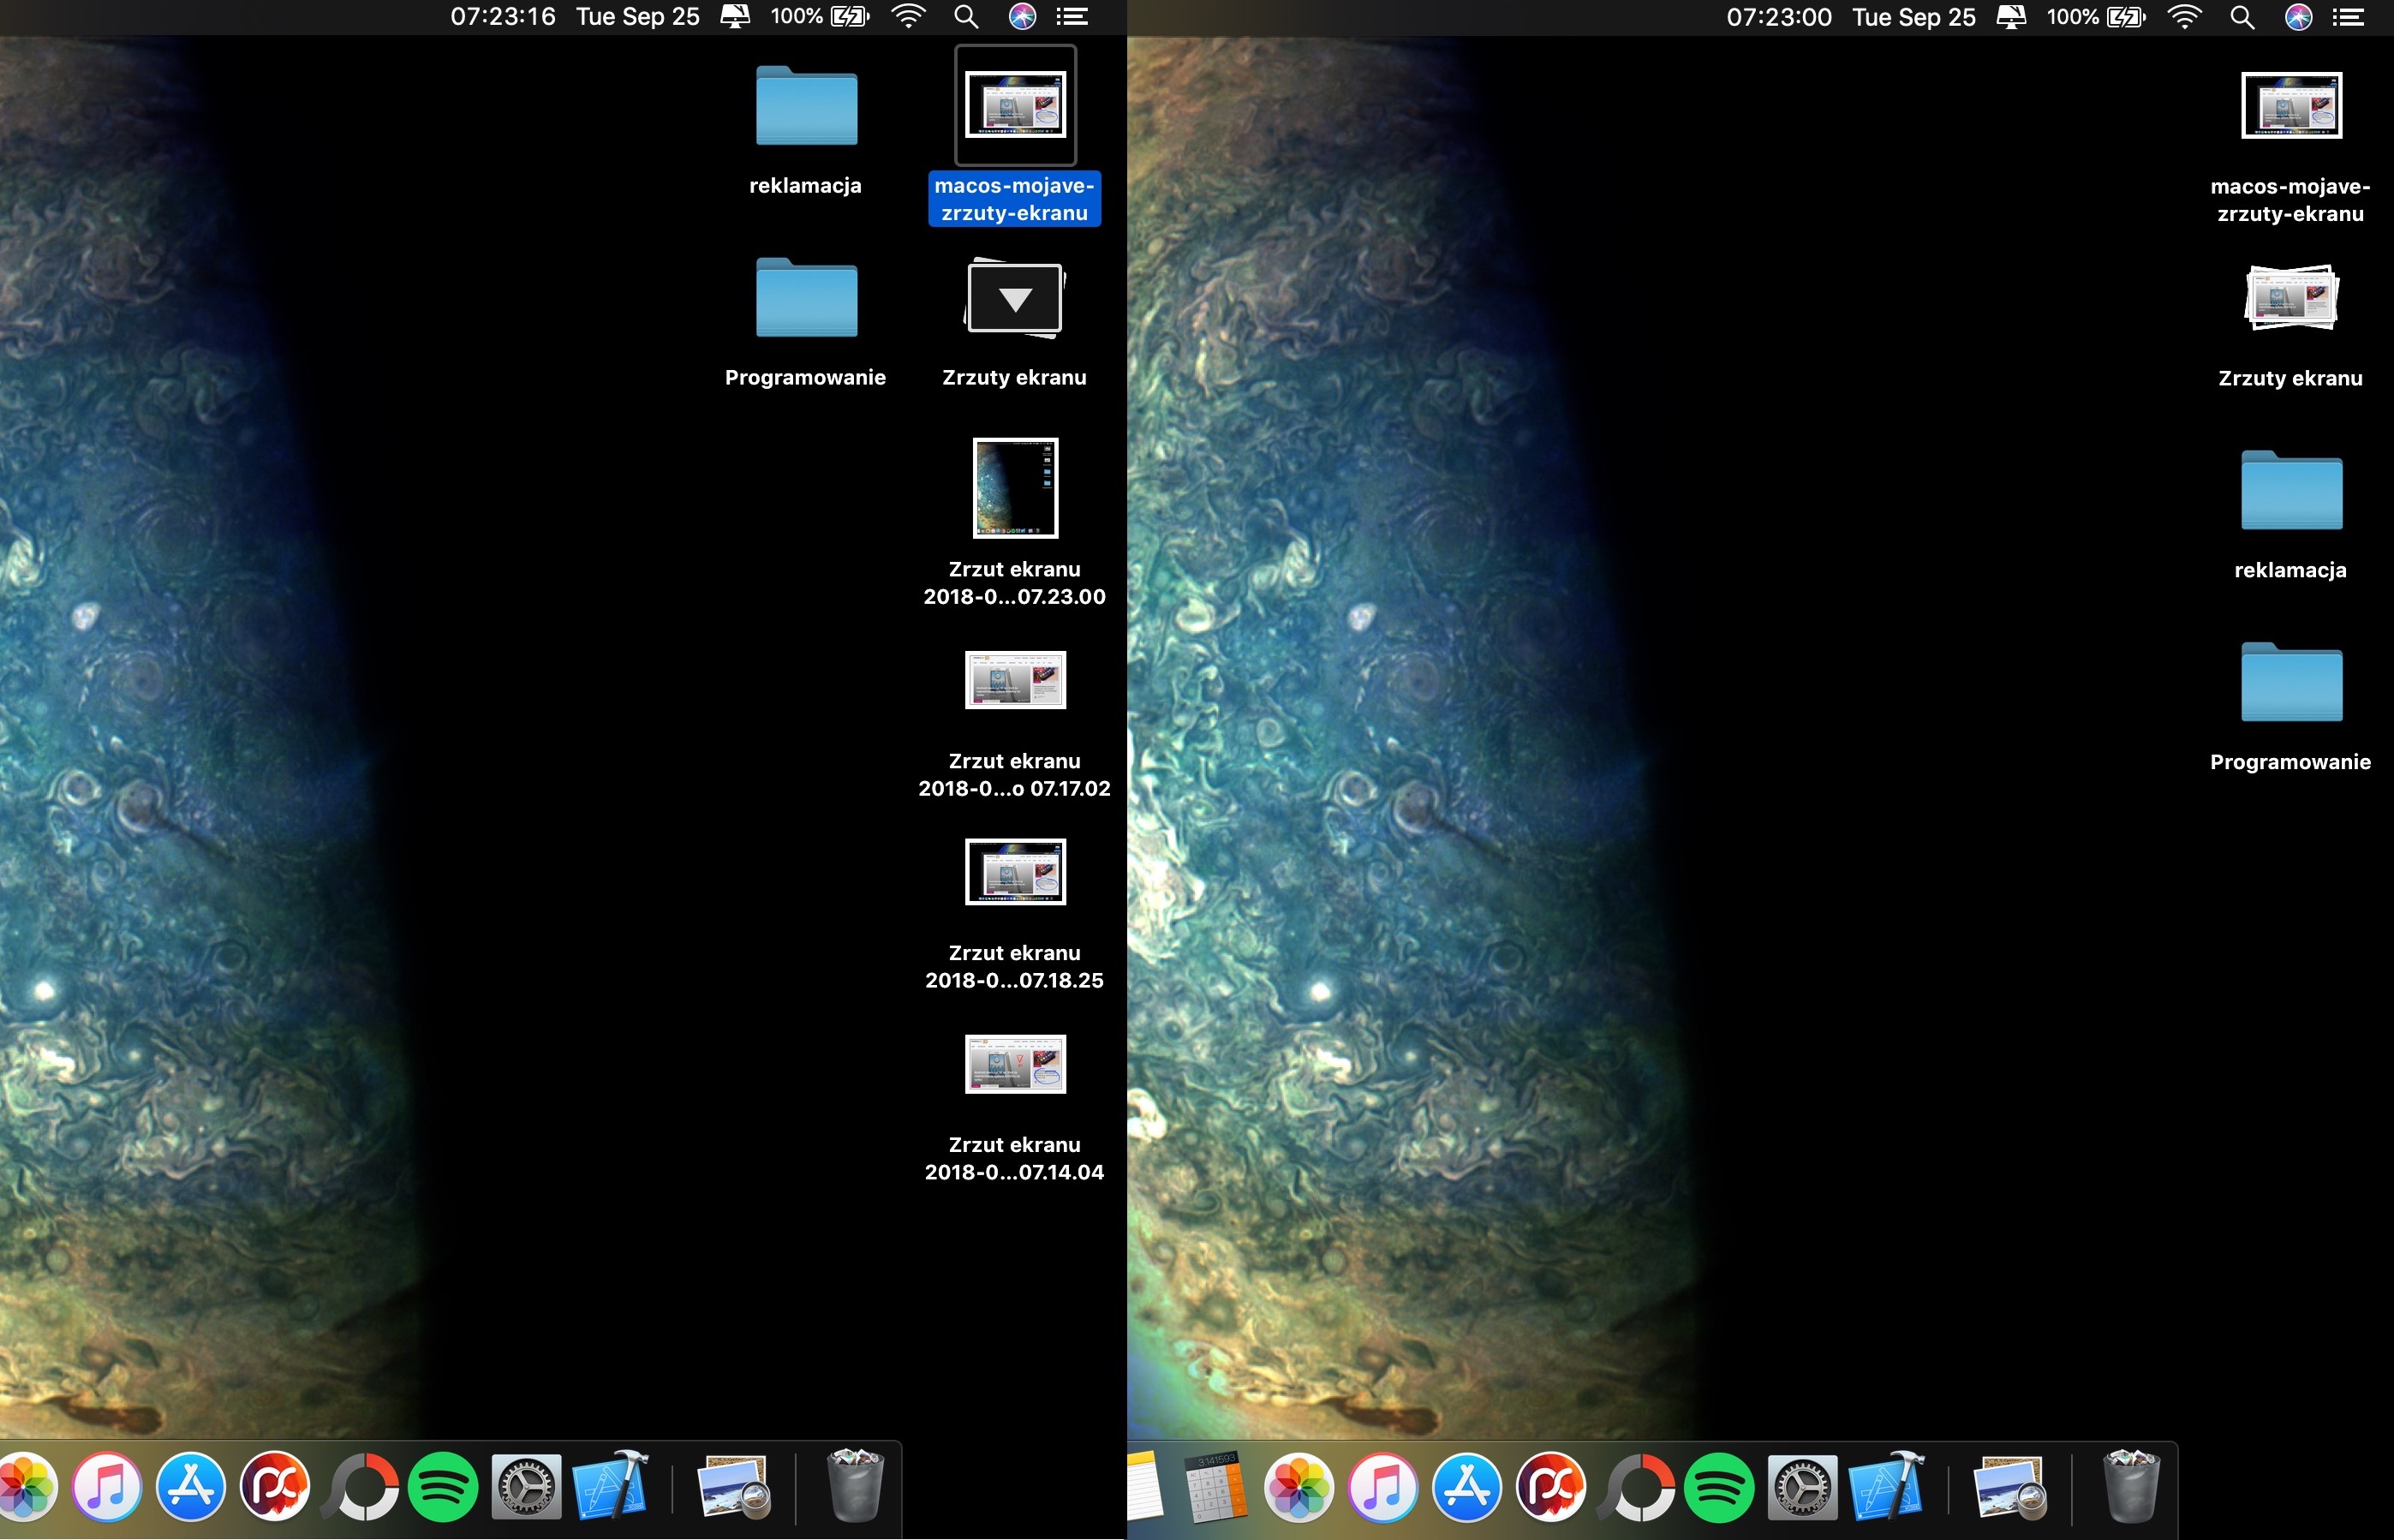Expand the Zrzuty ekranu stack on right desktop

[x=2291, y=298]
